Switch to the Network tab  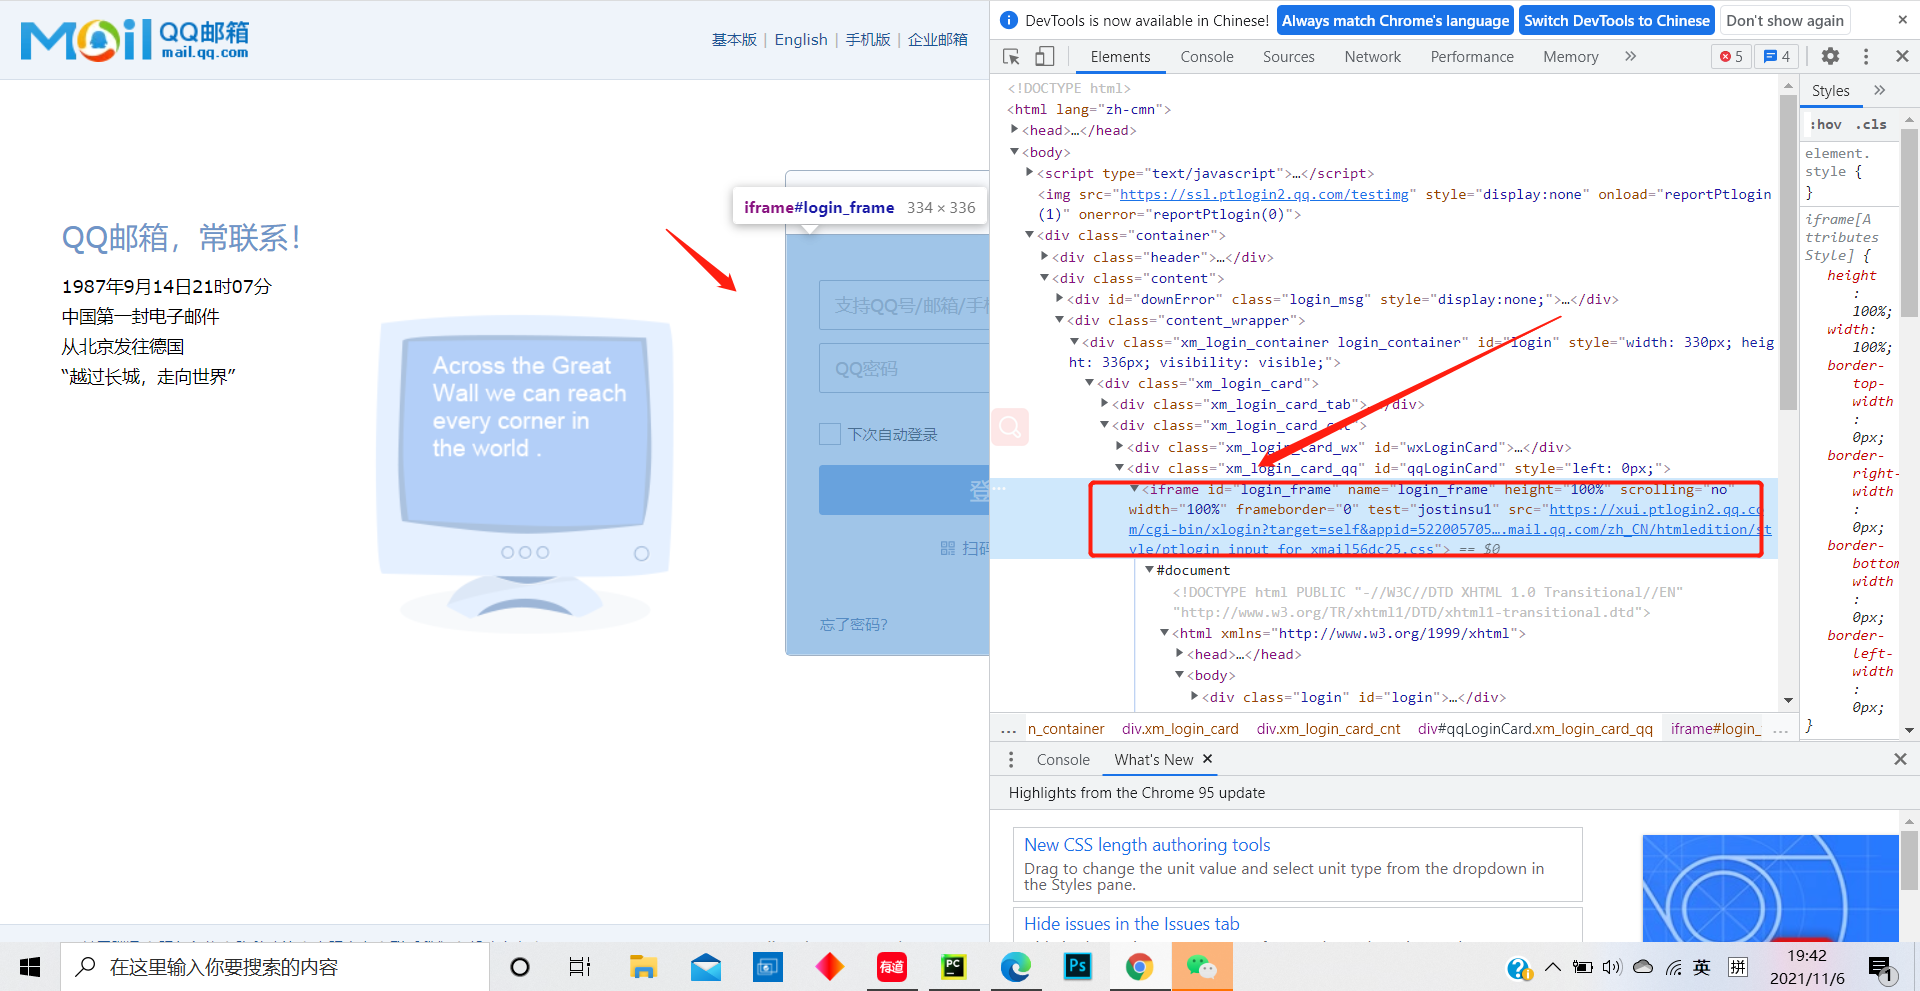click(x=1372, y=57)
